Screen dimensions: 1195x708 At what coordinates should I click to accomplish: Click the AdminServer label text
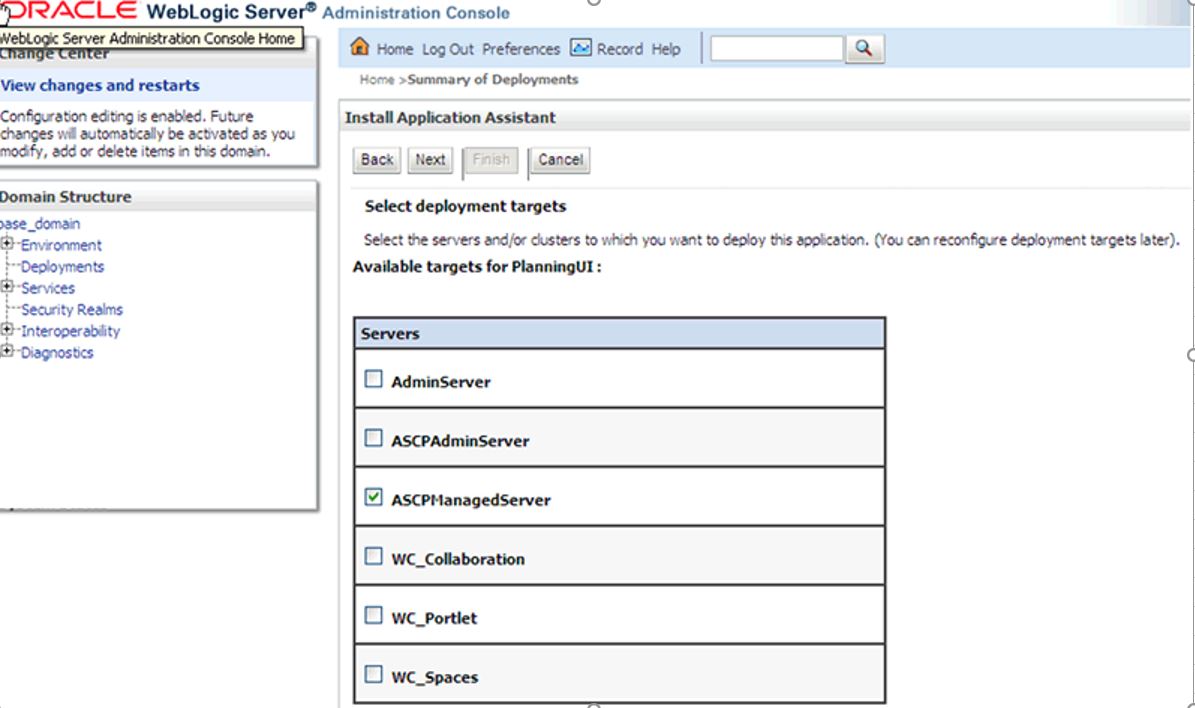click(441, 382)
